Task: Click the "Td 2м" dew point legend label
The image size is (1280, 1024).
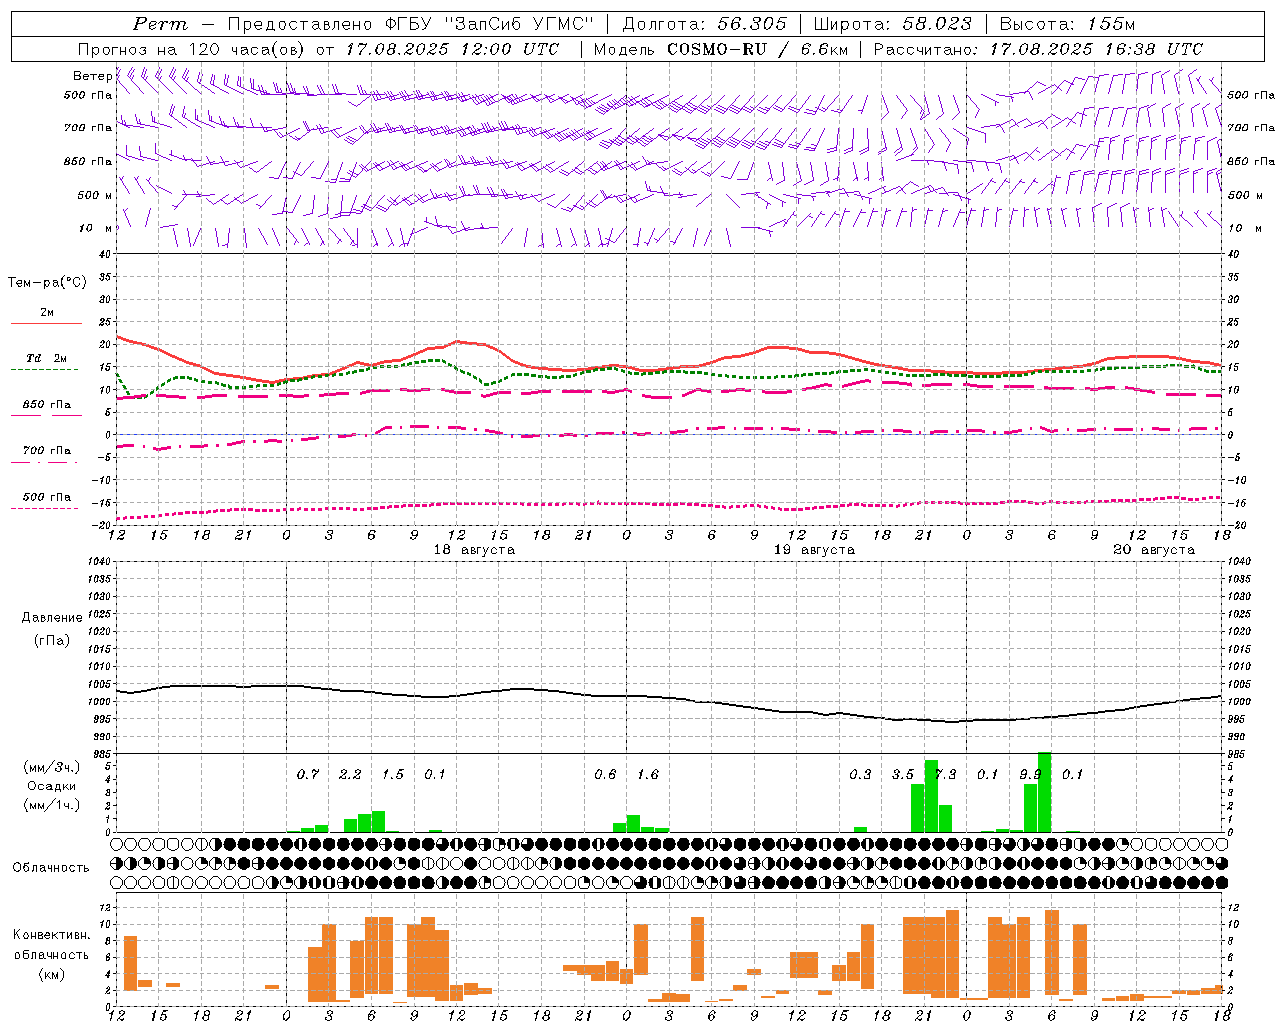Action: click(47, 358)
